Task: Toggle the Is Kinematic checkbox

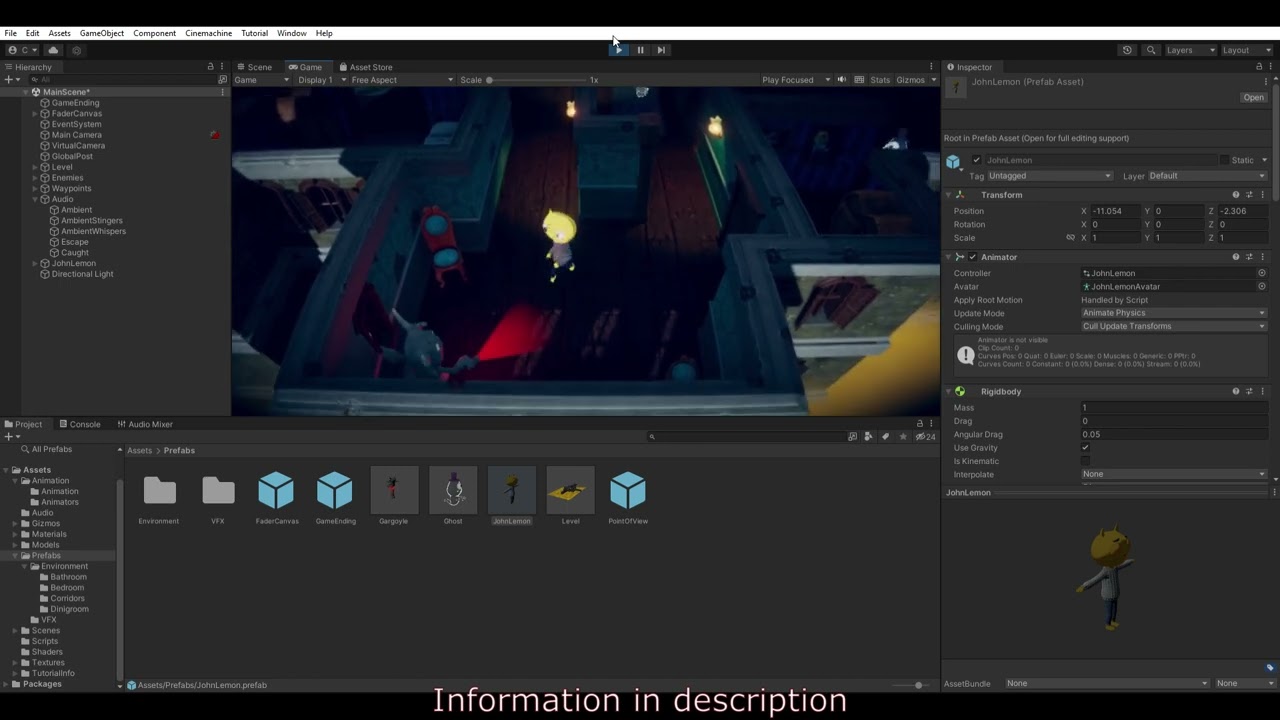Action: pyautogui.click(x=1086, y=461)
